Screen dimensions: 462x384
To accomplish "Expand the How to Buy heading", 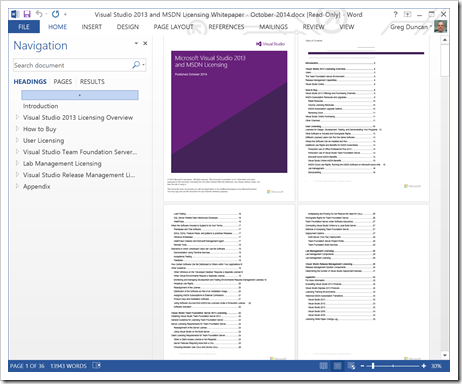I will click(17, 128).
